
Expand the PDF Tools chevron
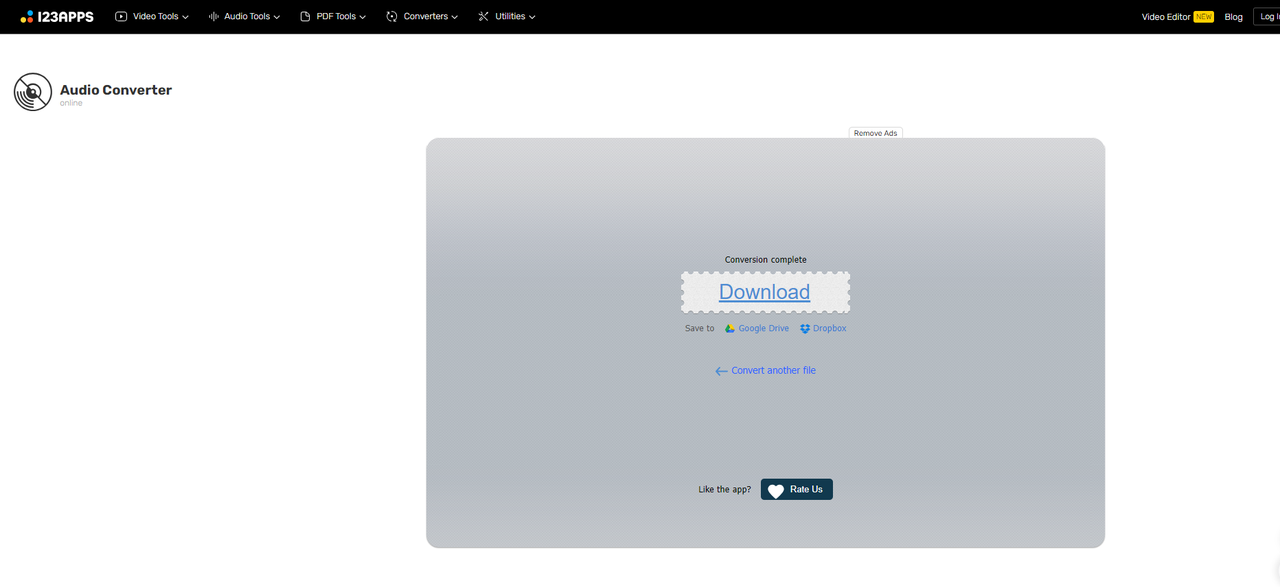363,17
